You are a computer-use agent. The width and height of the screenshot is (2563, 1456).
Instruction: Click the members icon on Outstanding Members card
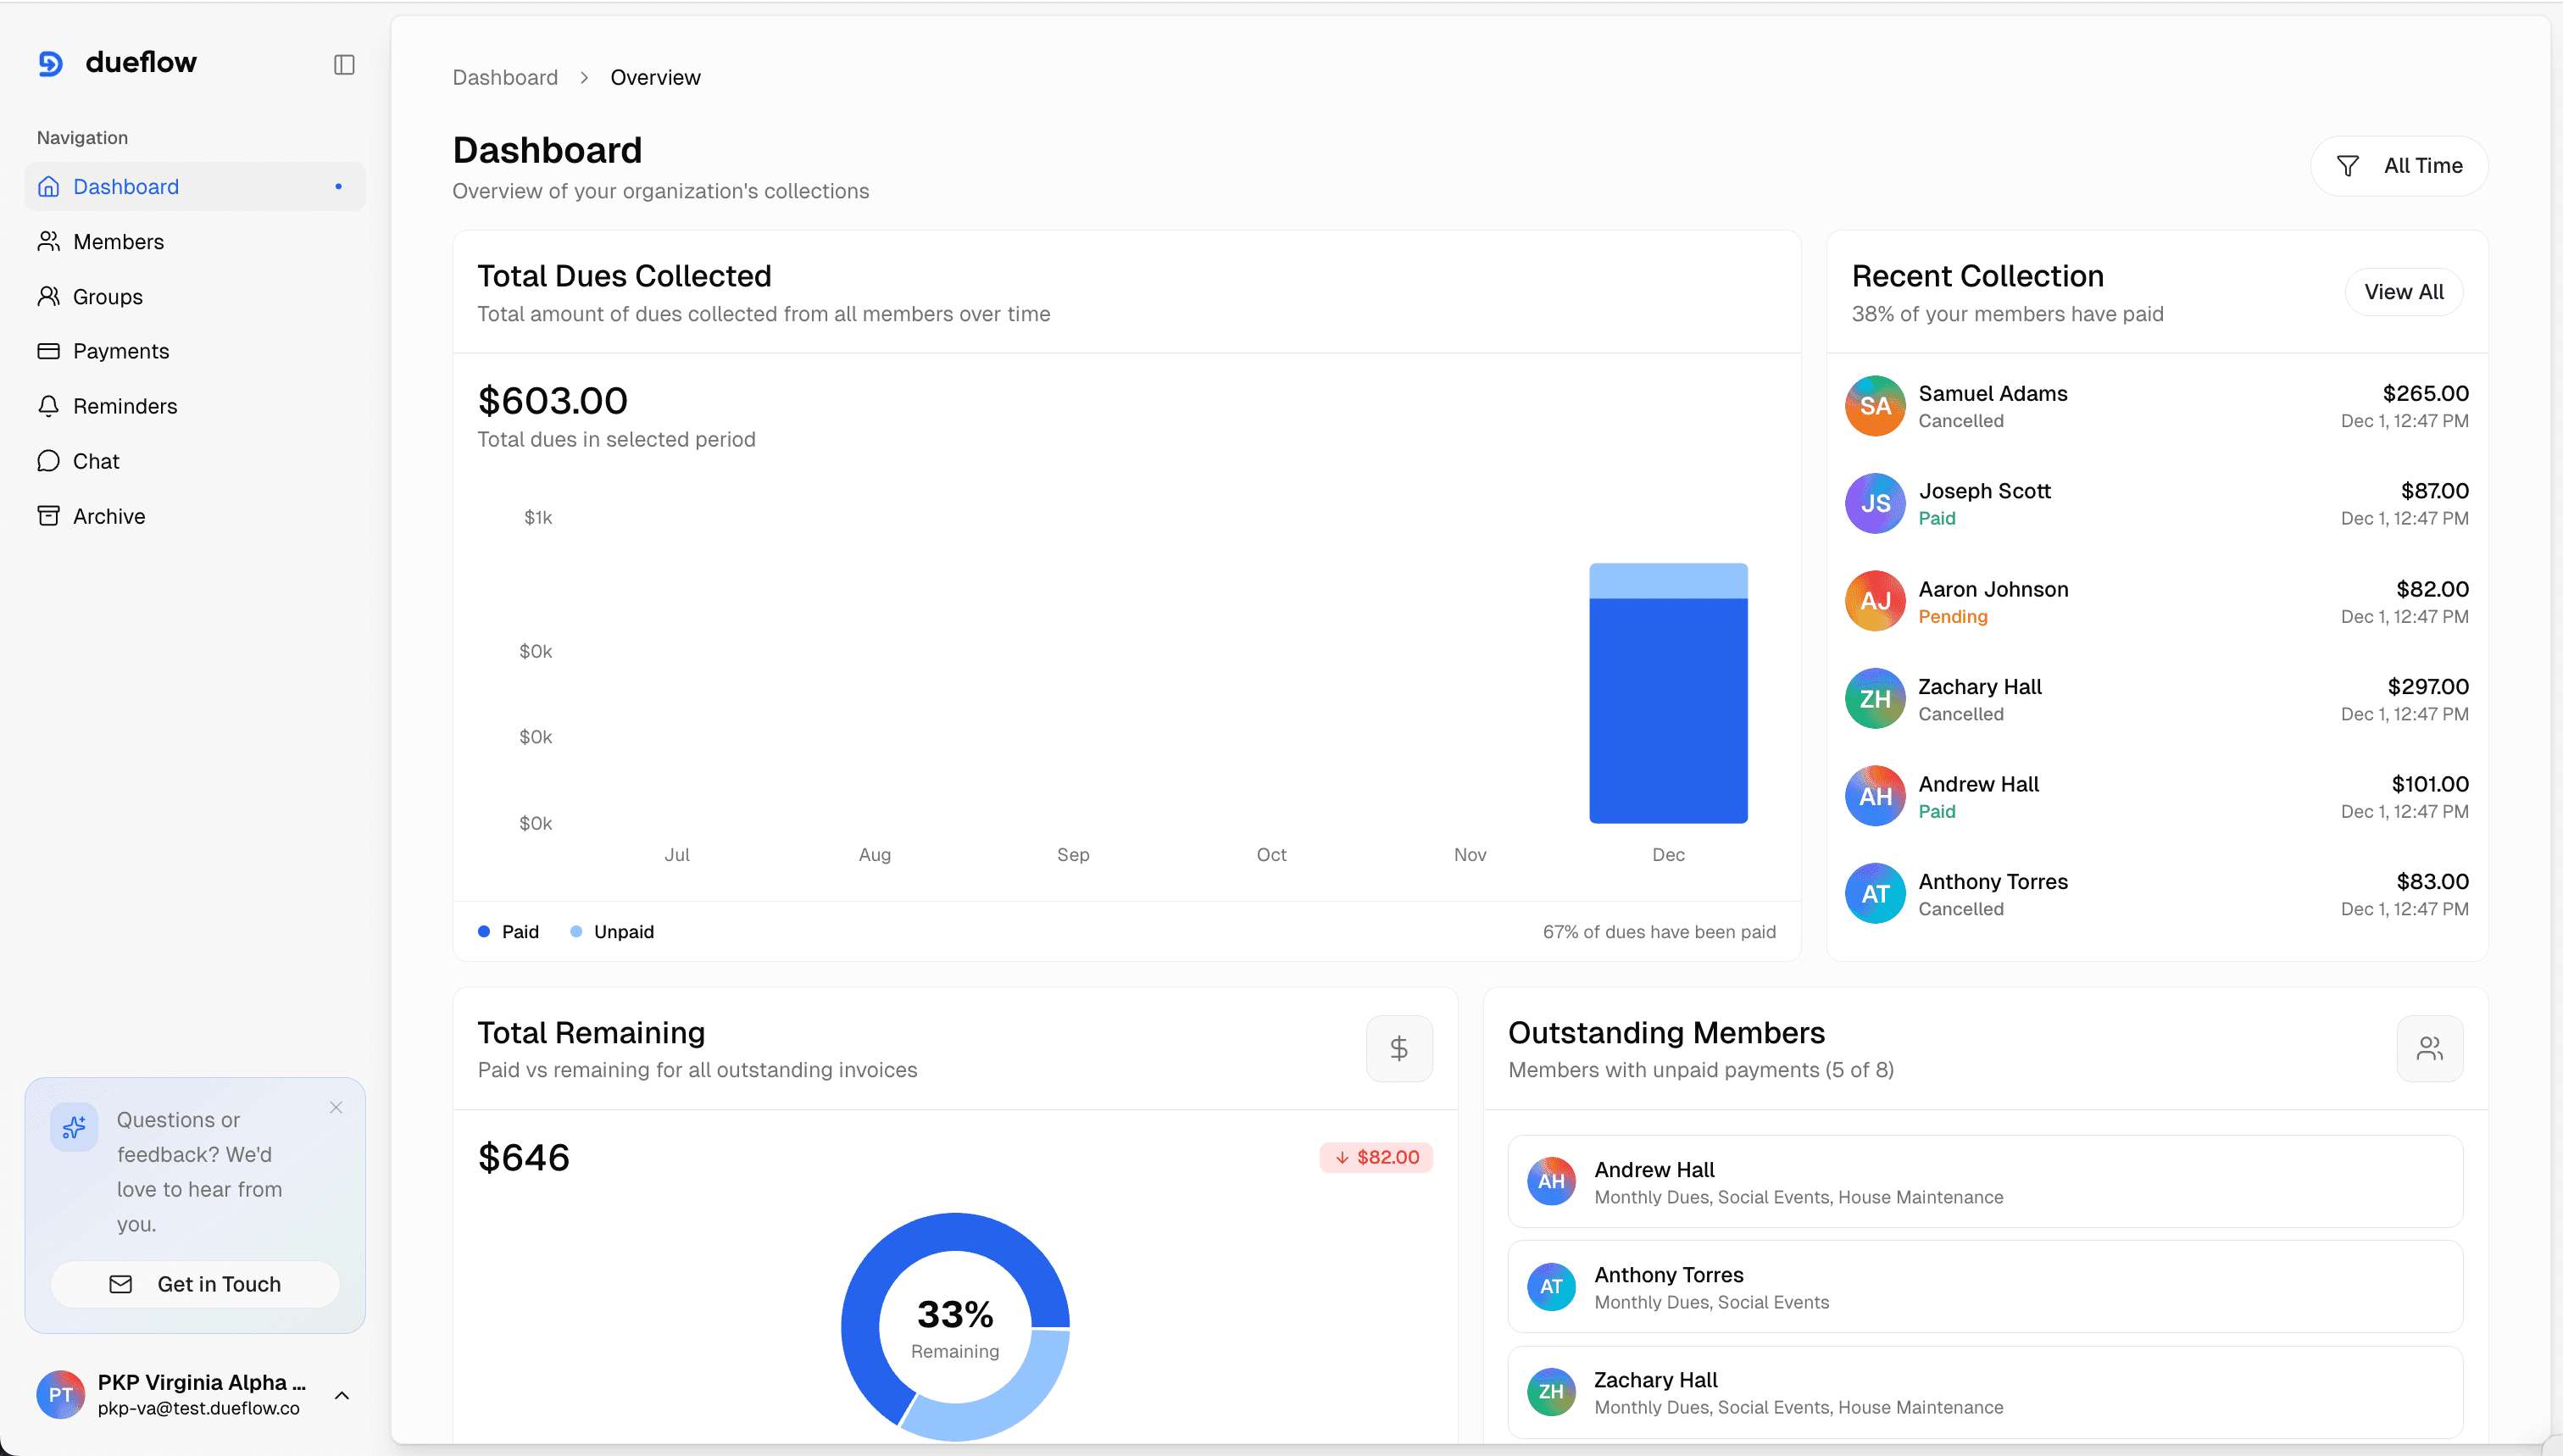(x=2430, y=1048)
